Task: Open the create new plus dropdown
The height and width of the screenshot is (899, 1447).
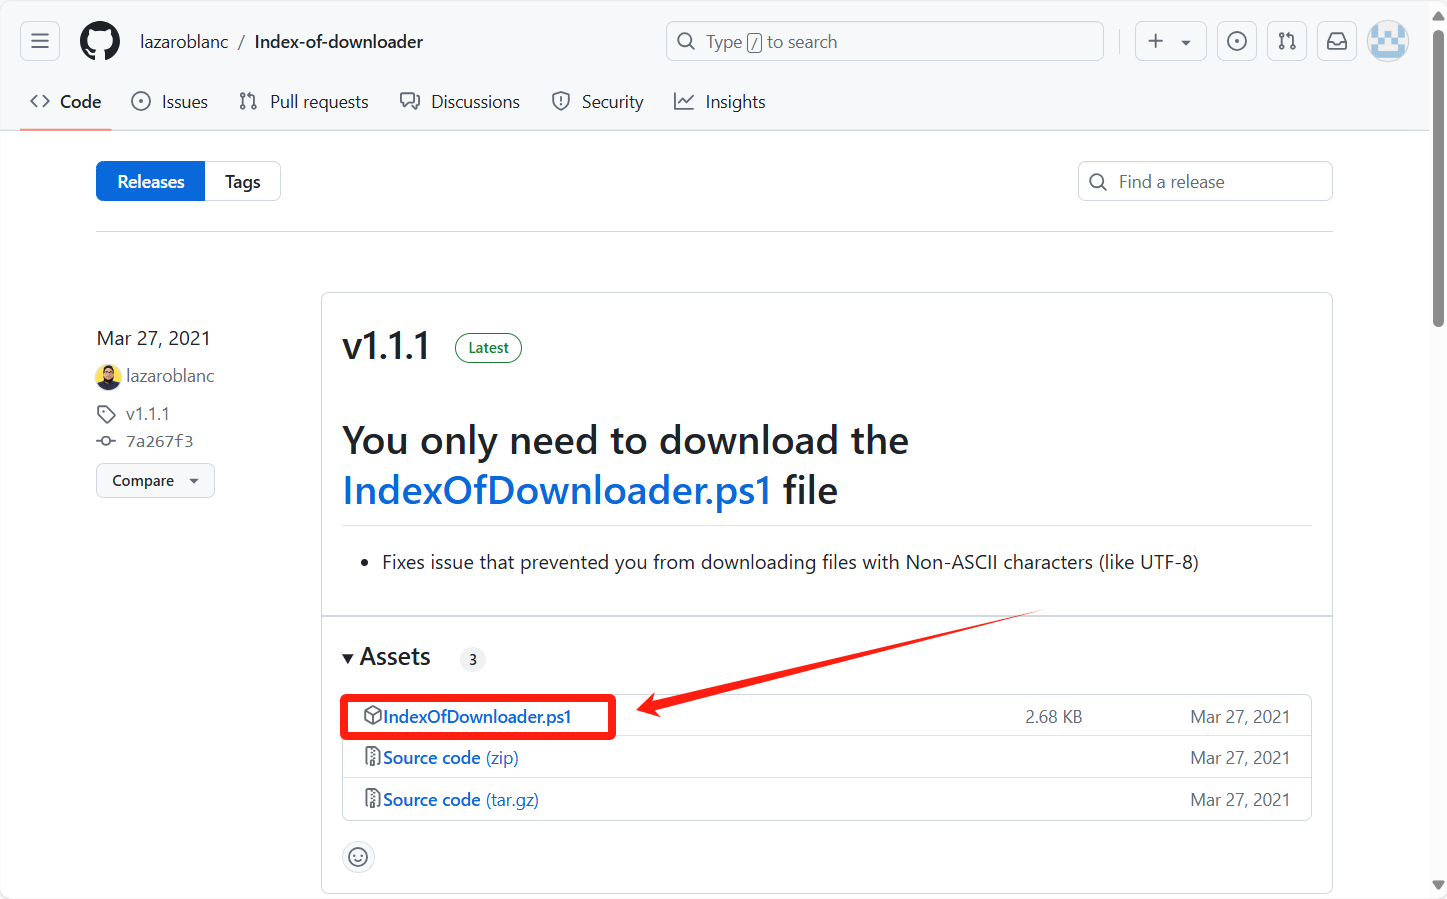Action: point(1170,41)
